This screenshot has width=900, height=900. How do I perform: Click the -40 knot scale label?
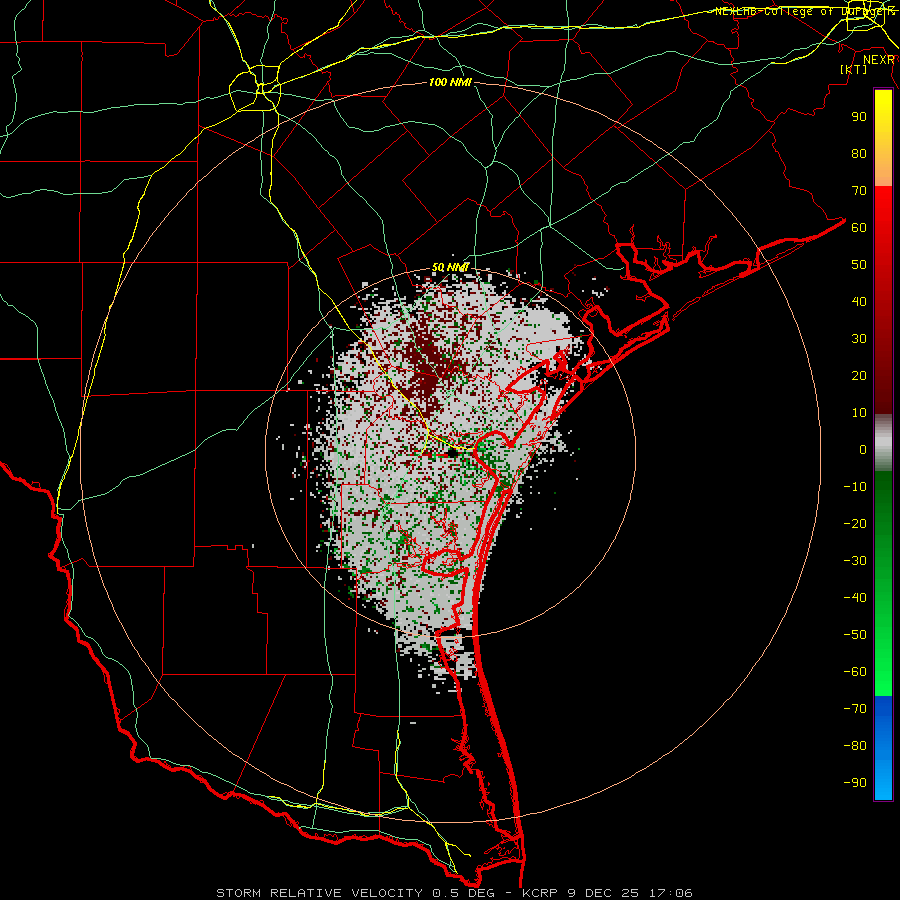(x=855, y=598)
